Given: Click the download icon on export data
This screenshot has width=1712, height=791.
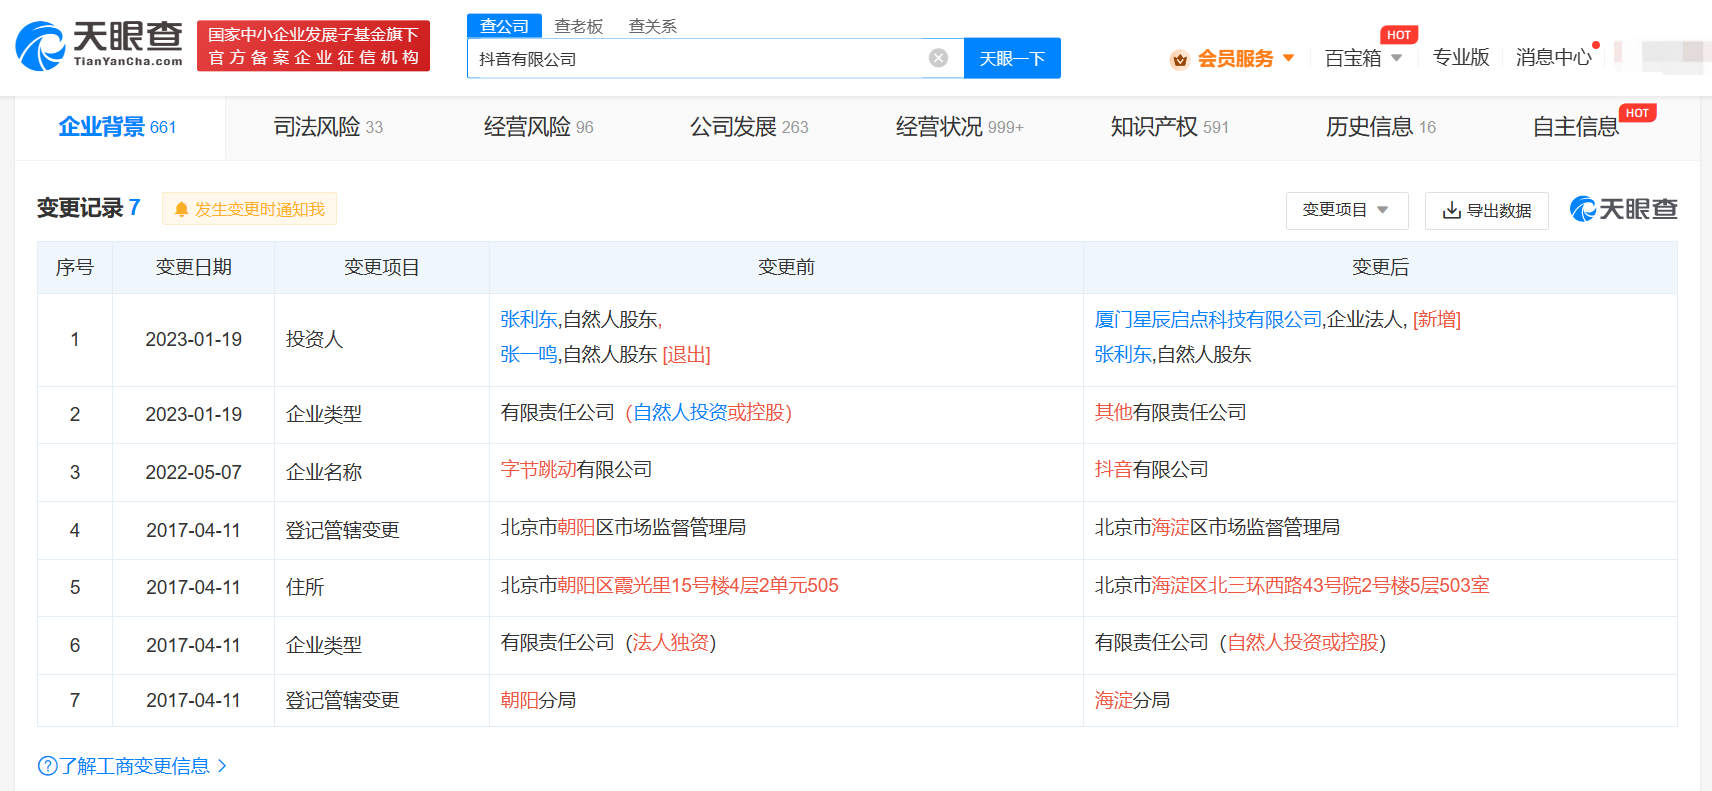Looking at the screenshot, I should point(1451,210).
